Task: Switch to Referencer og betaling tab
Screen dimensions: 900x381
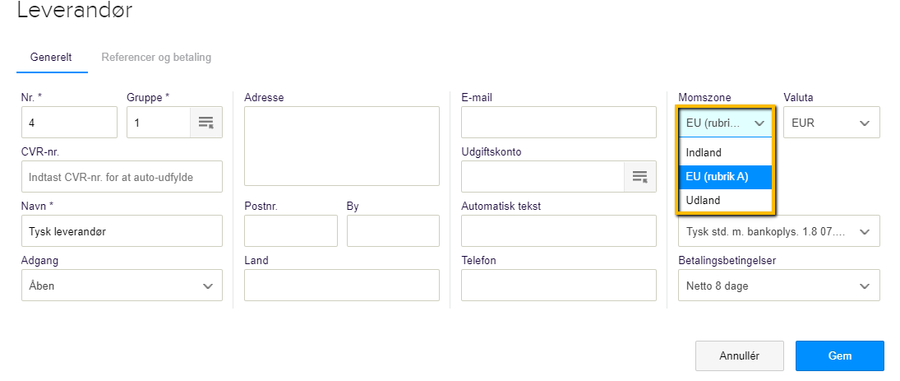Action: point(156,57)
